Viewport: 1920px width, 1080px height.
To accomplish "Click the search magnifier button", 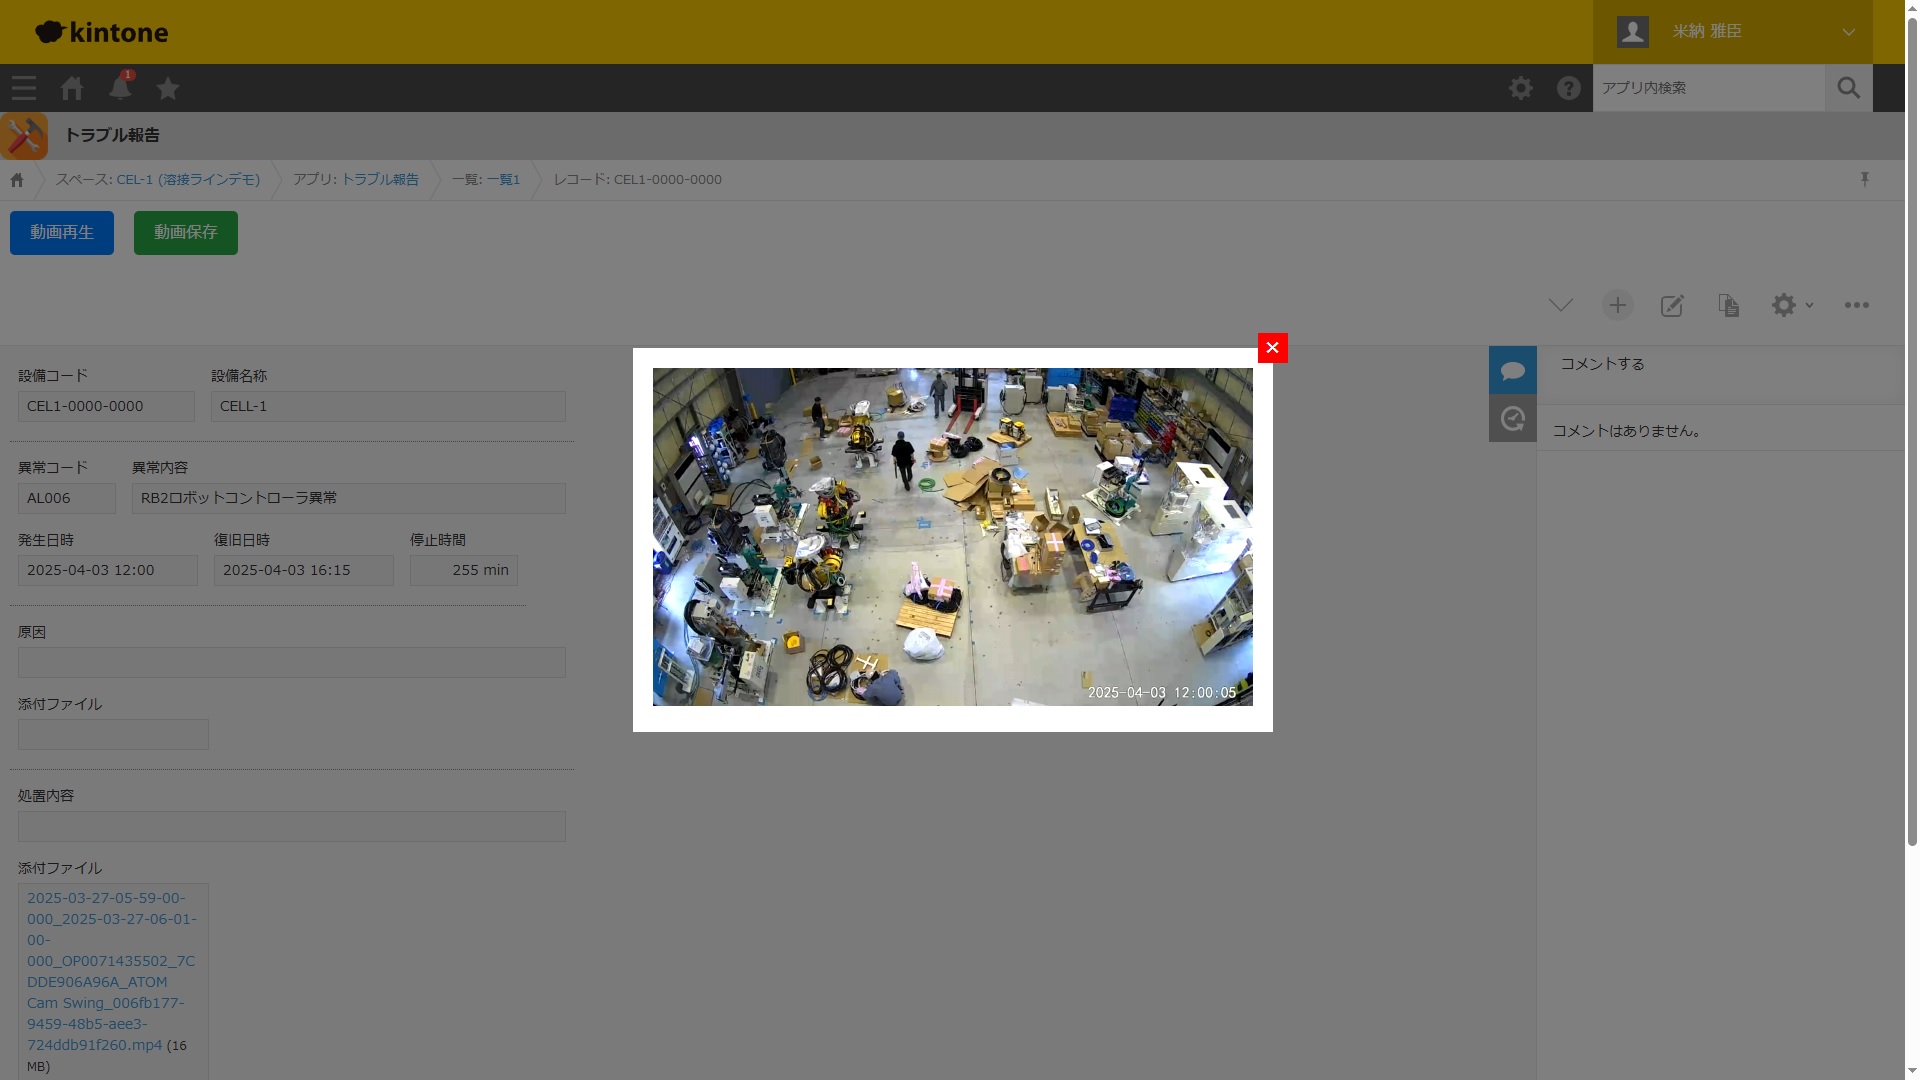I will click(x=1849, y=88).
